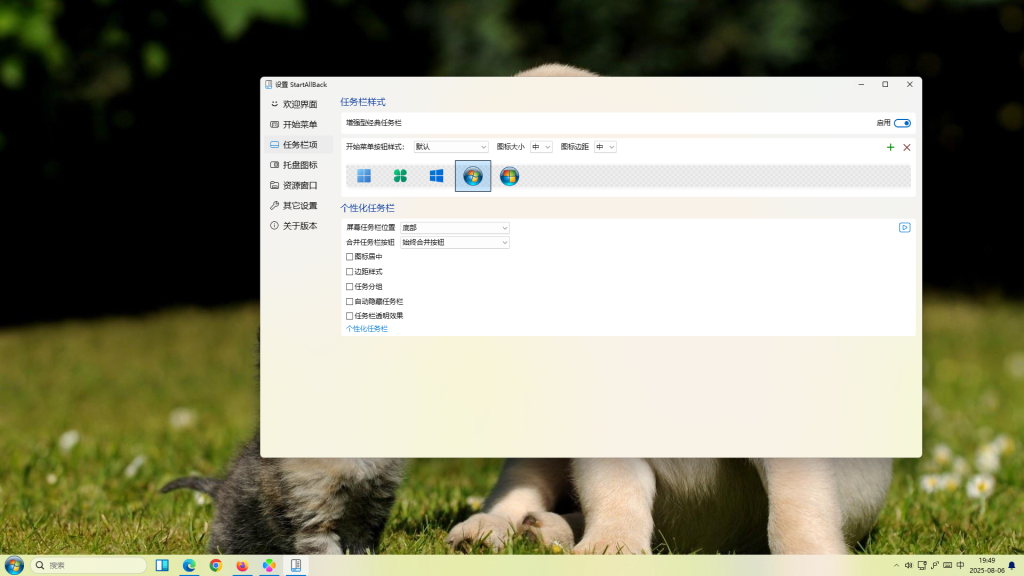Tick the 任务栏透明效果 checkbox

point(350,316)
